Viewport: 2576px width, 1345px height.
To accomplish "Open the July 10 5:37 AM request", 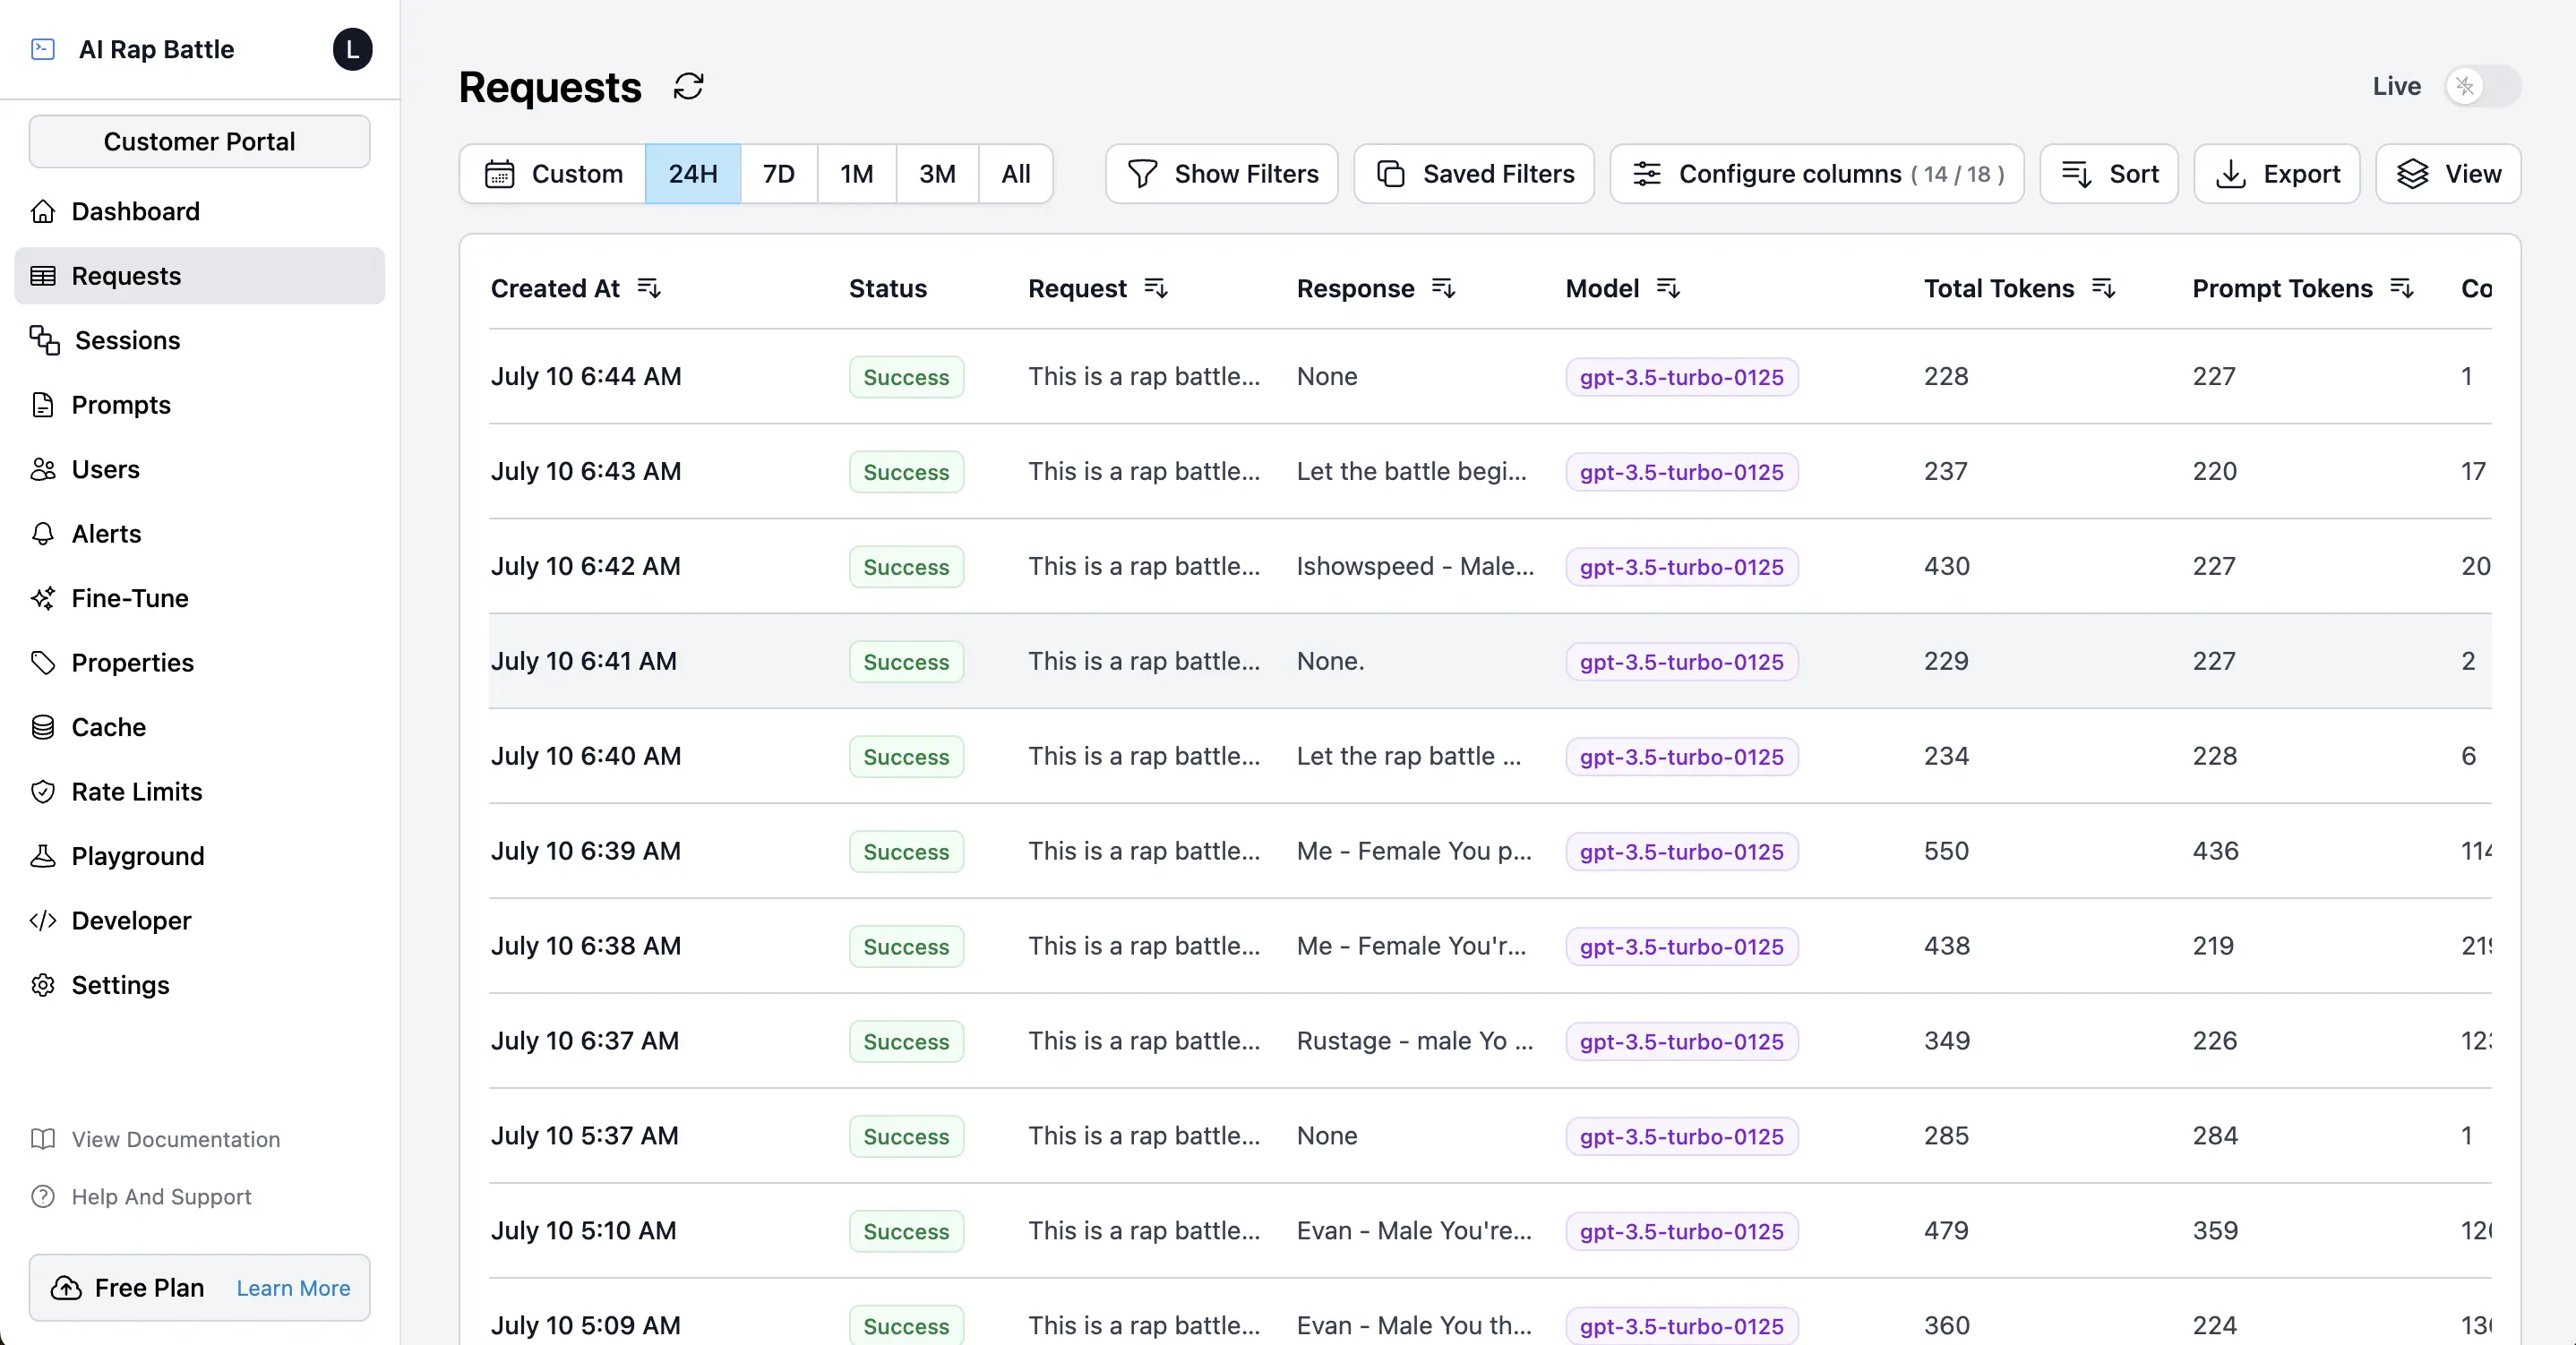I will [1490, 1136].
